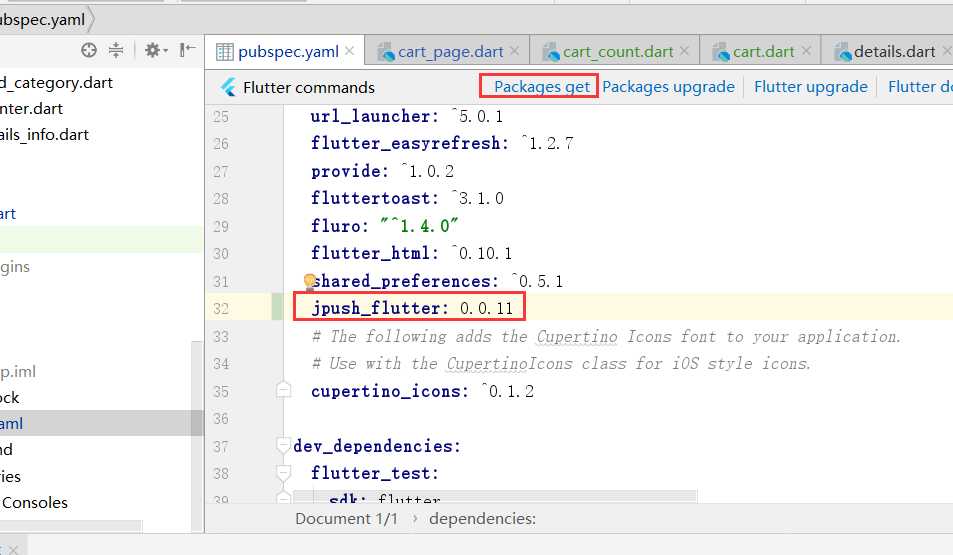953x555 pixels.
Task: Collapse the flutter_test fold marker
Action: [x=284, y=472]
